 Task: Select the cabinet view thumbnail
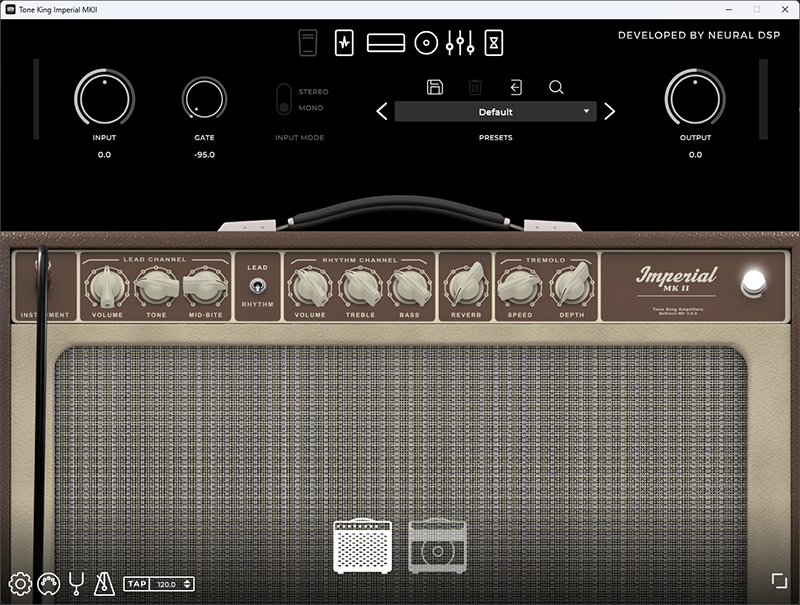point(437,546)
